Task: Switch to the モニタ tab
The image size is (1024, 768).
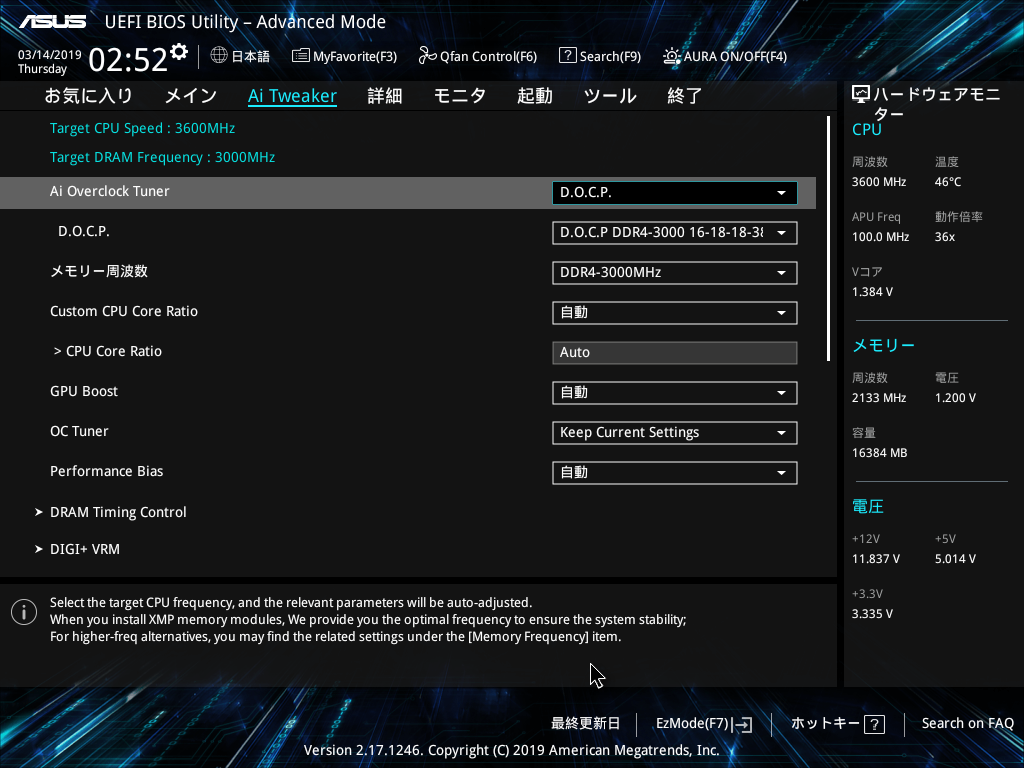Action: tap(460, 96)
